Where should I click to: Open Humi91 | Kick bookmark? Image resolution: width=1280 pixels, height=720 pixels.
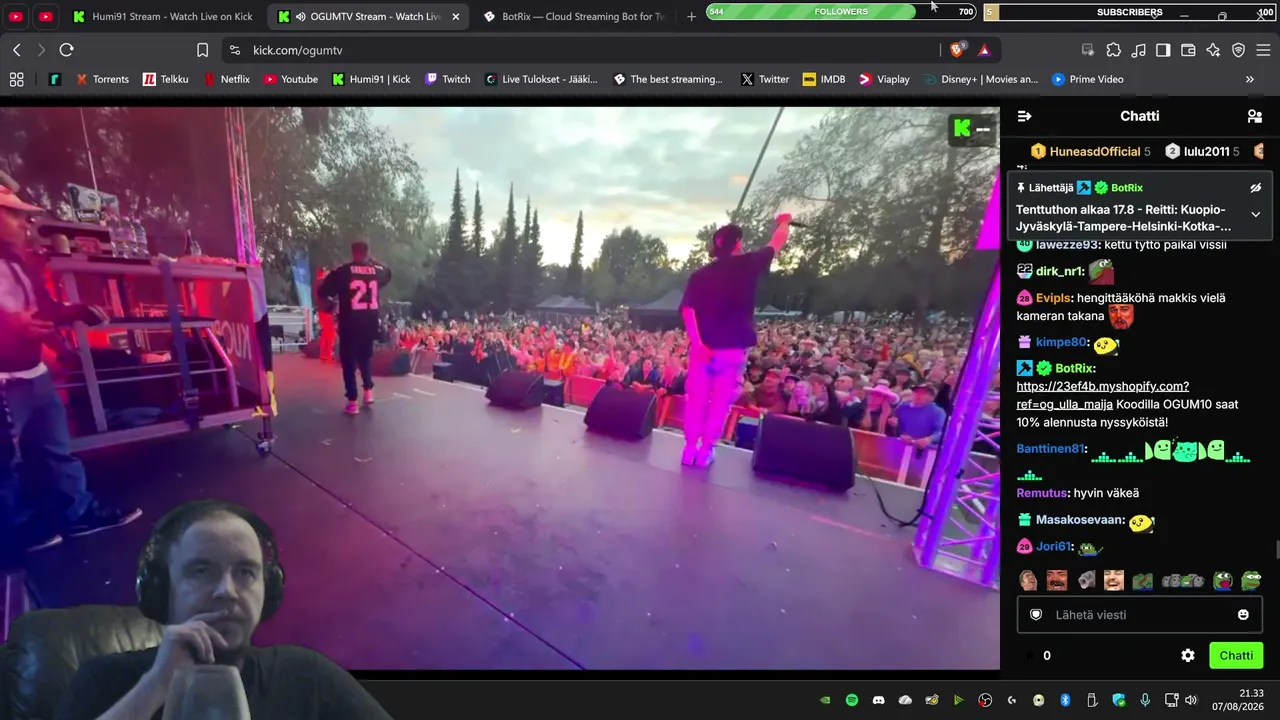click(371, 79)
